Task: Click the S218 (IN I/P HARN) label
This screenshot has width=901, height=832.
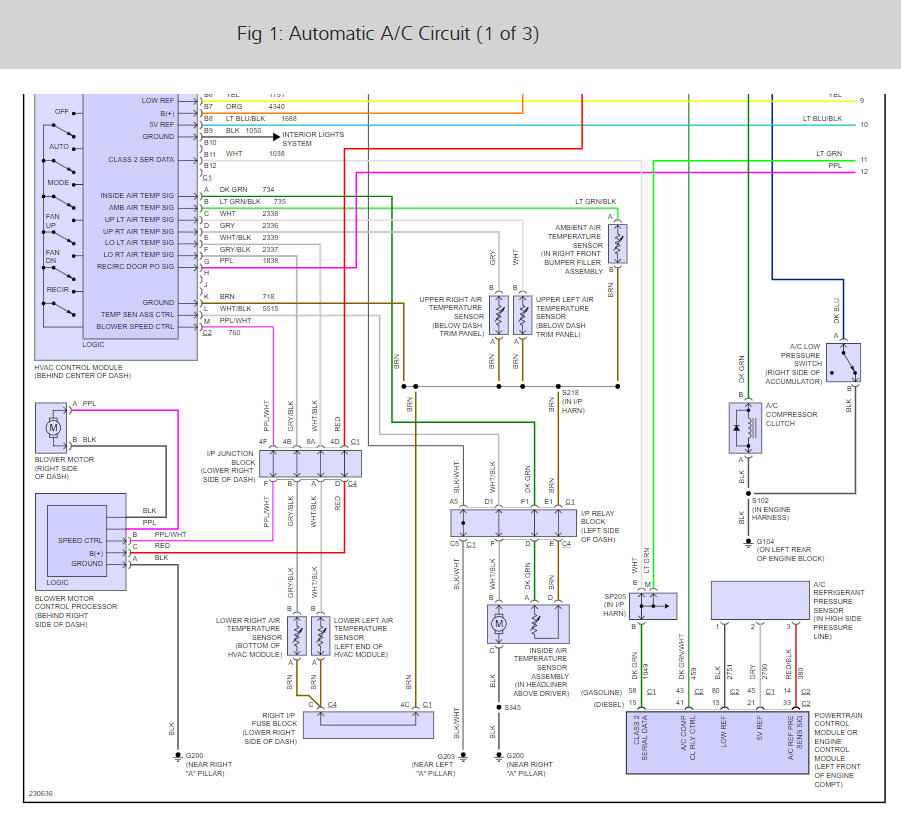Action: [573, 402]
